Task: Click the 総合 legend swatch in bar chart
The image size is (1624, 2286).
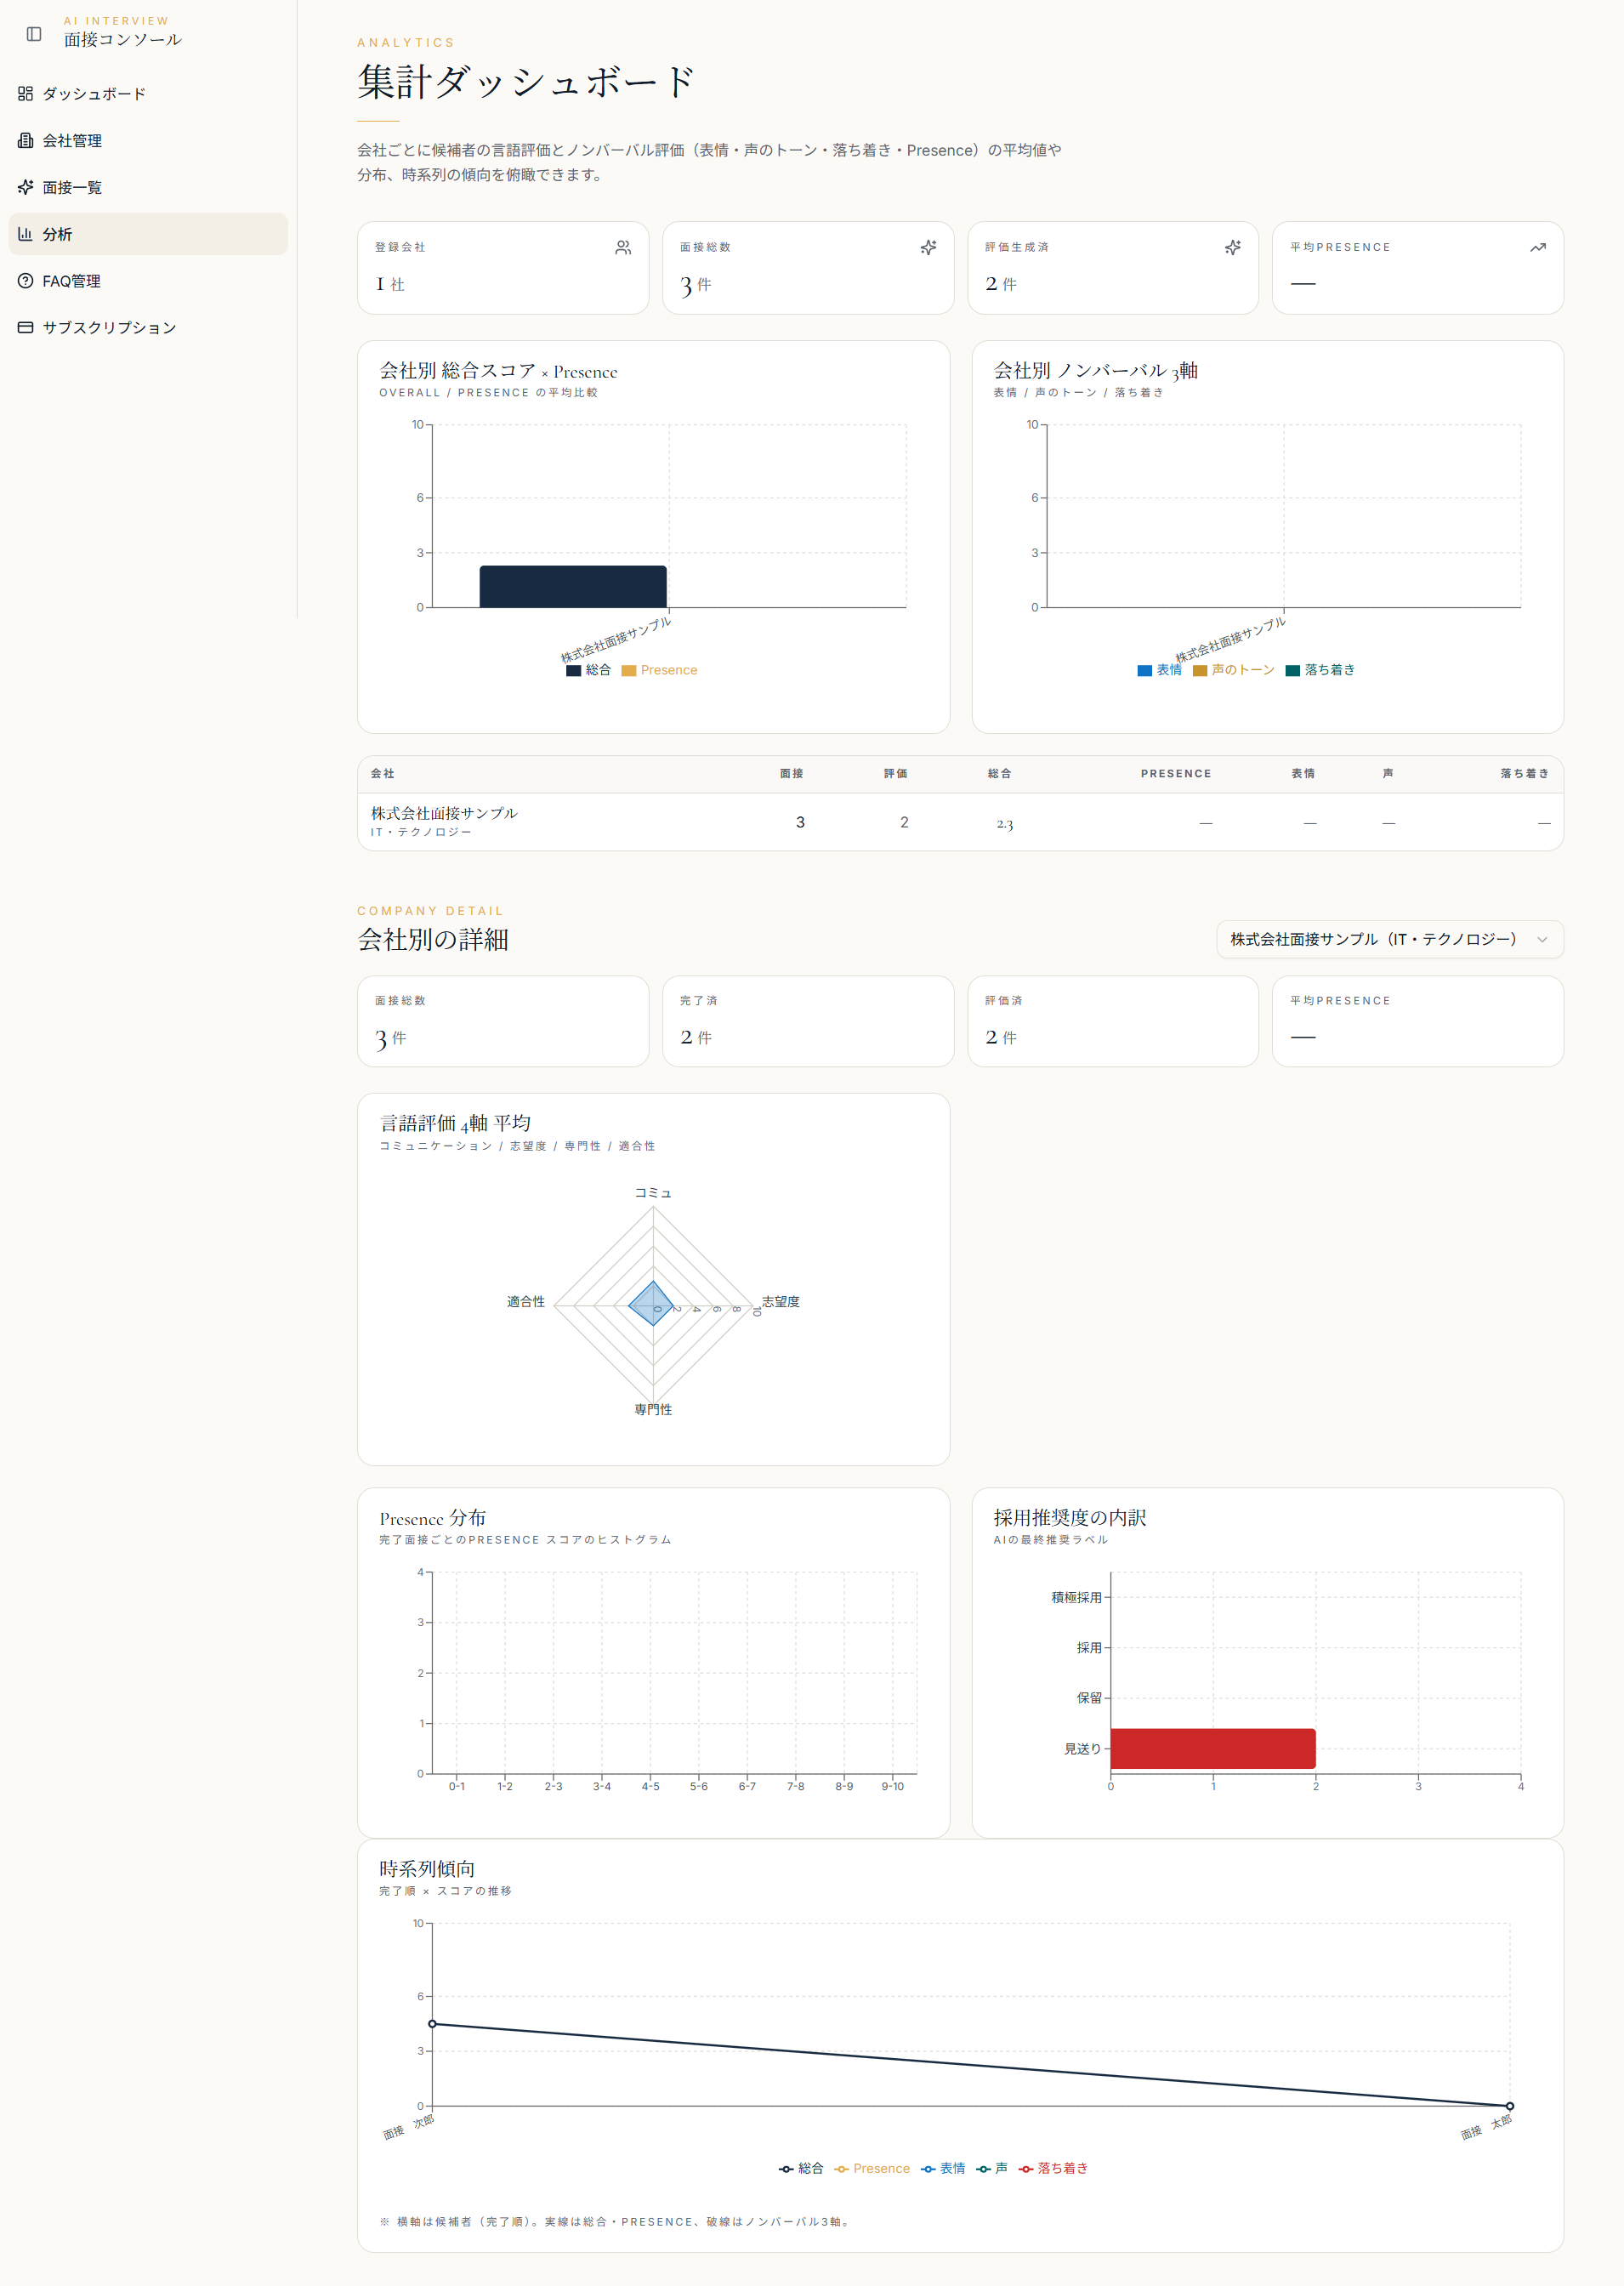Action: click(x=574, y=671)
